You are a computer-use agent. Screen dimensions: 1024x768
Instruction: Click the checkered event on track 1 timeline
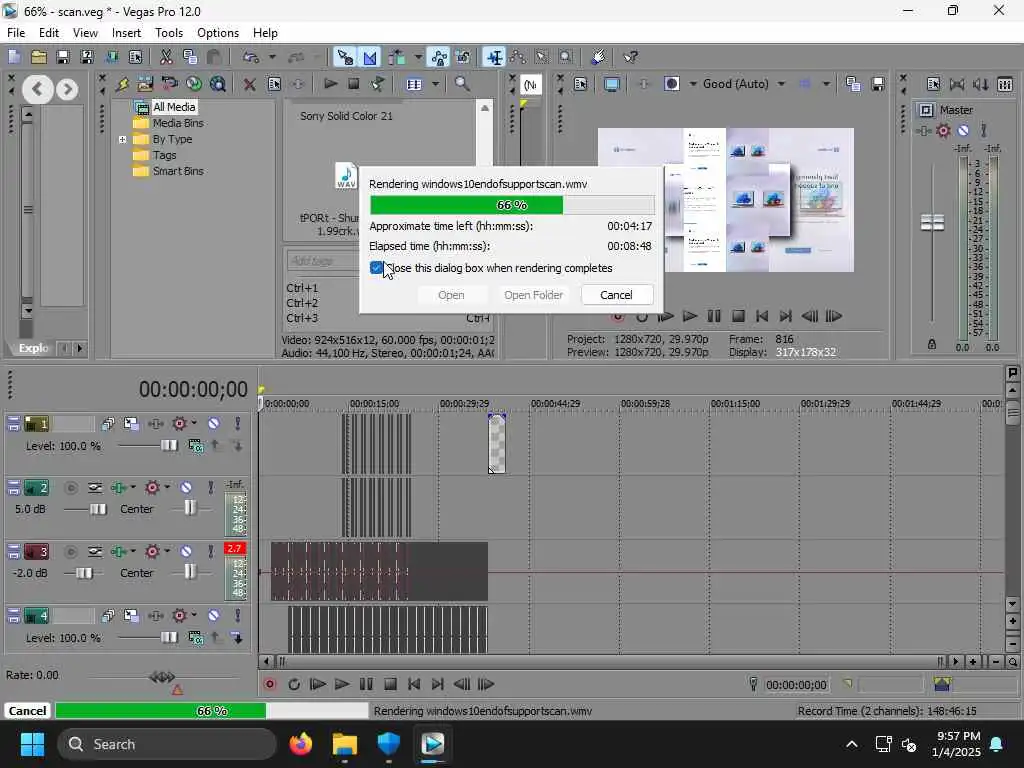(x=497, y=443)
